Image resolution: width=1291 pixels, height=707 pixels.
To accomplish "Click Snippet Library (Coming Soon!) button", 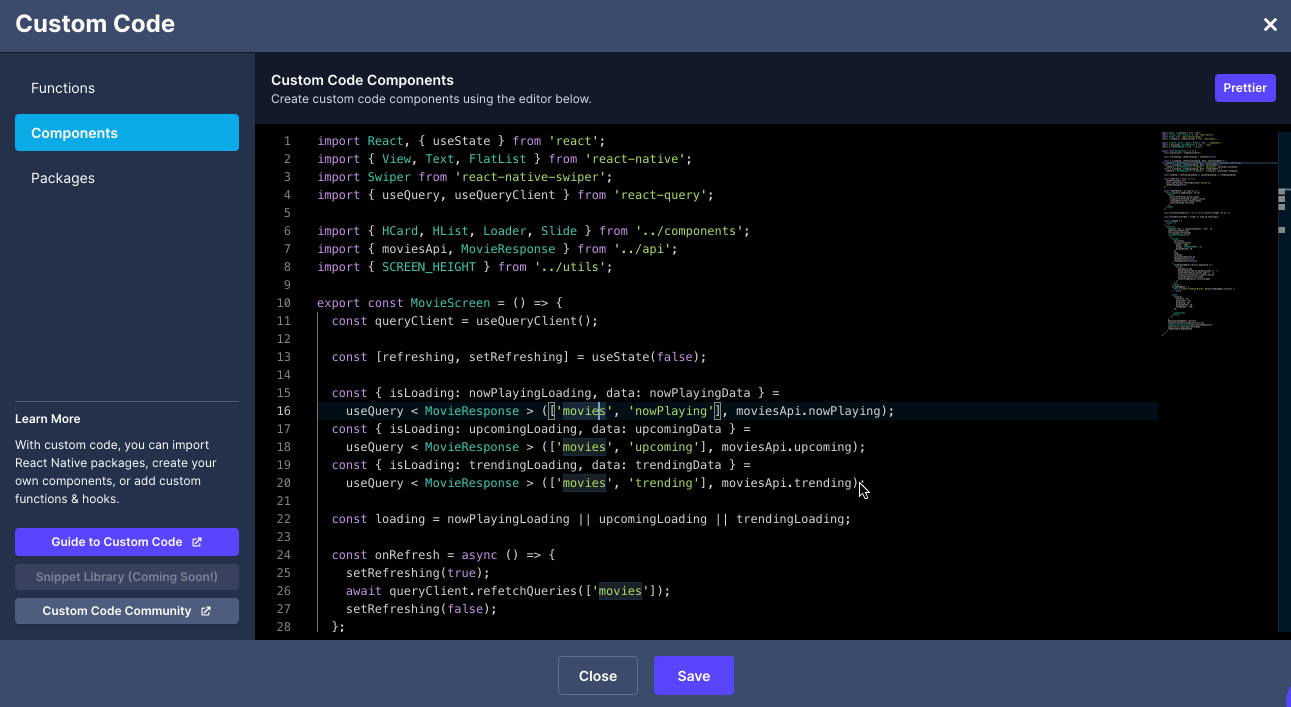I will 127,577.
